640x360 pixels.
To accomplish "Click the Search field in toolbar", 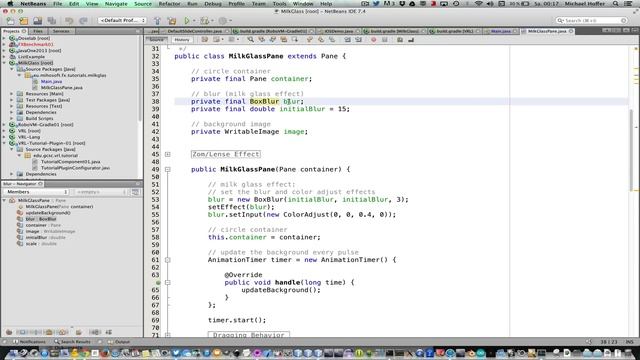I will click(592, 20).
